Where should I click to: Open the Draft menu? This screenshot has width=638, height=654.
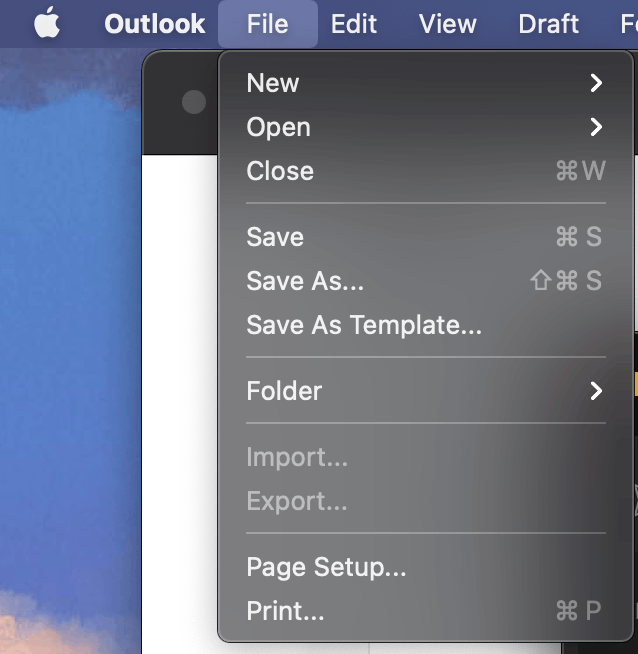point(548,24)
